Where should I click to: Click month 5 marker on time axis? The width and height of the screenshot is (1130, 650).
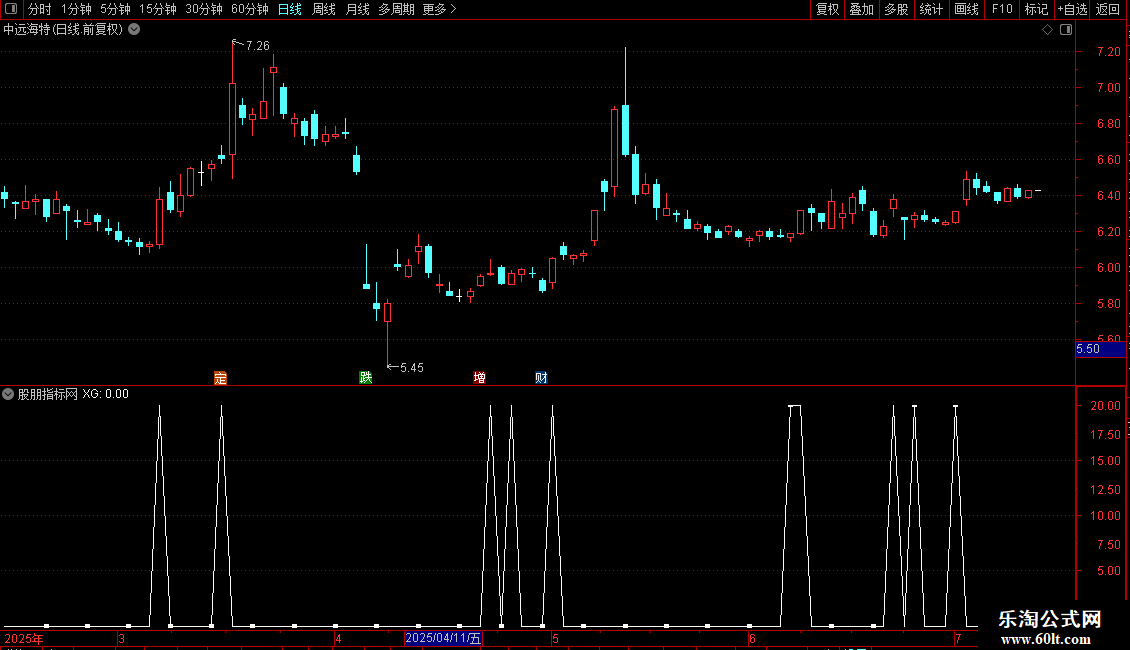tap(556, 638)
